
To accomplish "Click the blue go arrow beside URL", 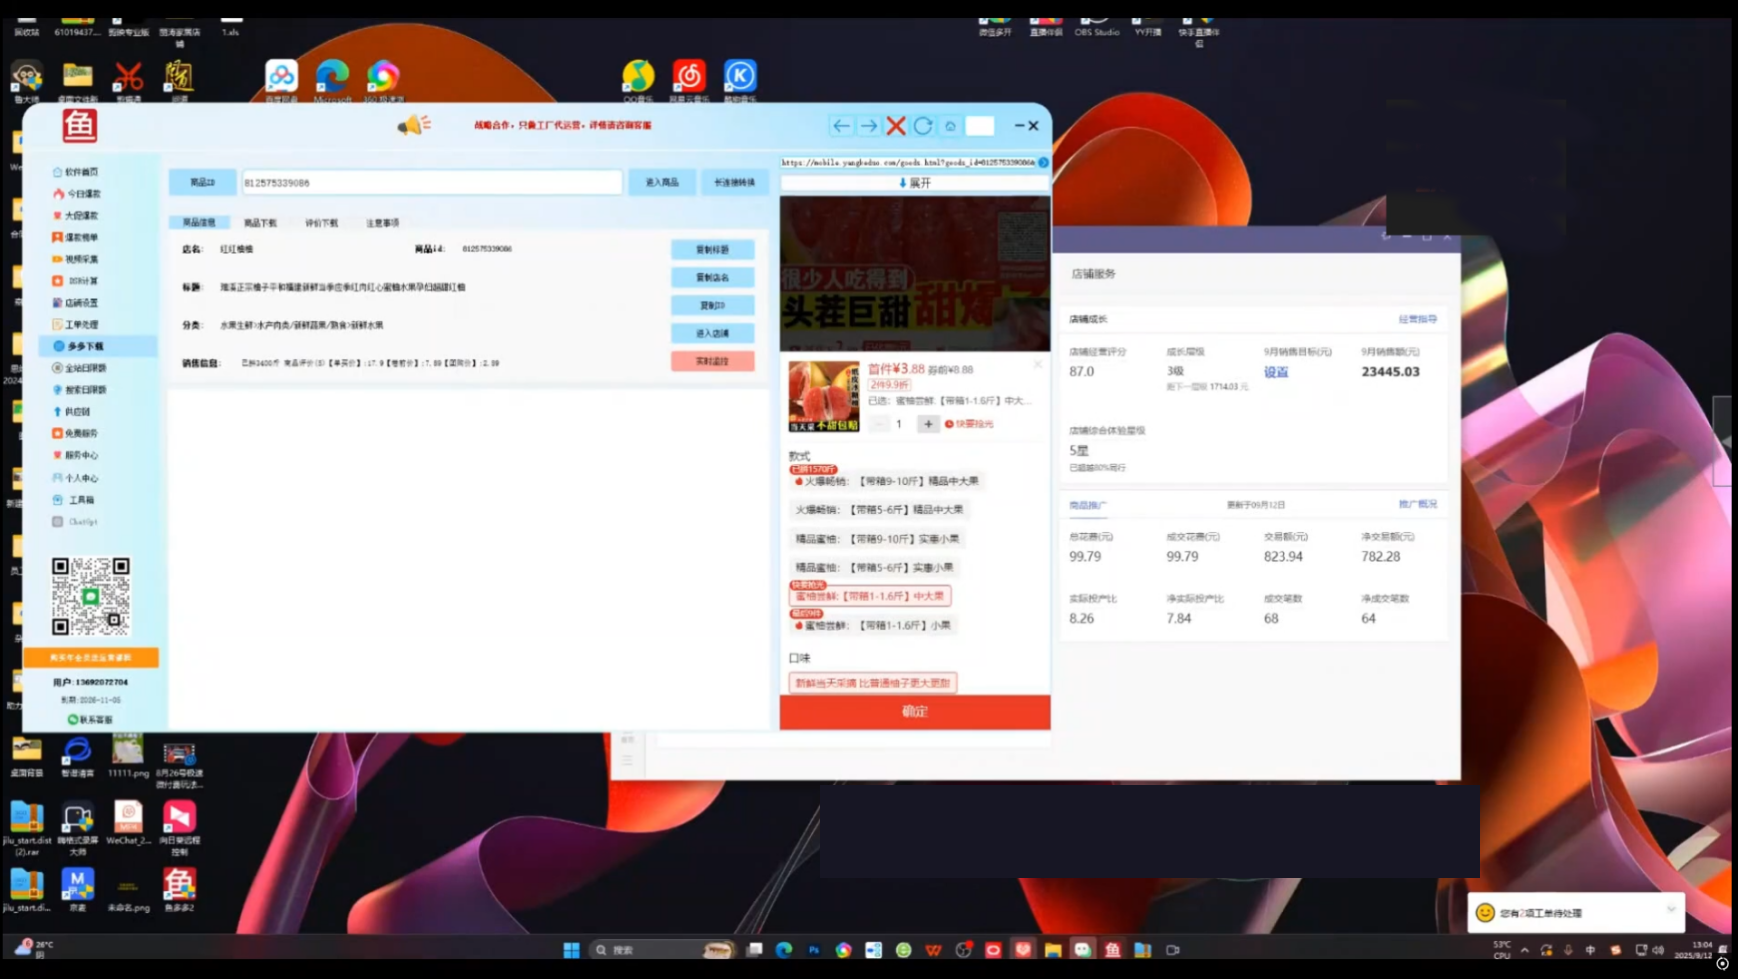I will 1043,162.
